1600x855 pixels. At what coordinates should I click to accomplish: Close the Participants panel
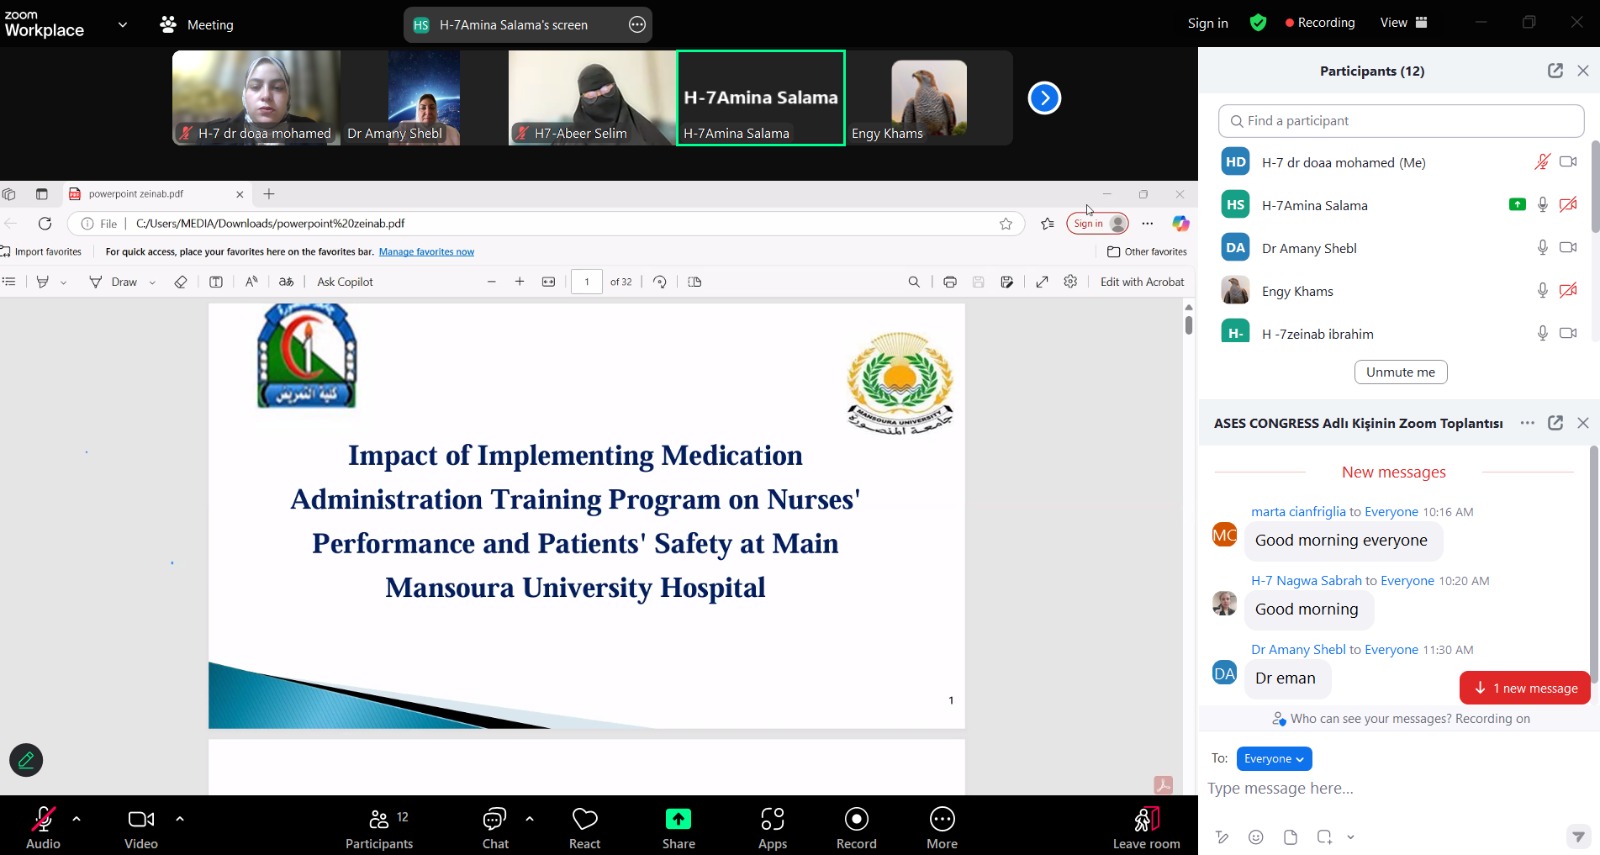(1583, 70)
